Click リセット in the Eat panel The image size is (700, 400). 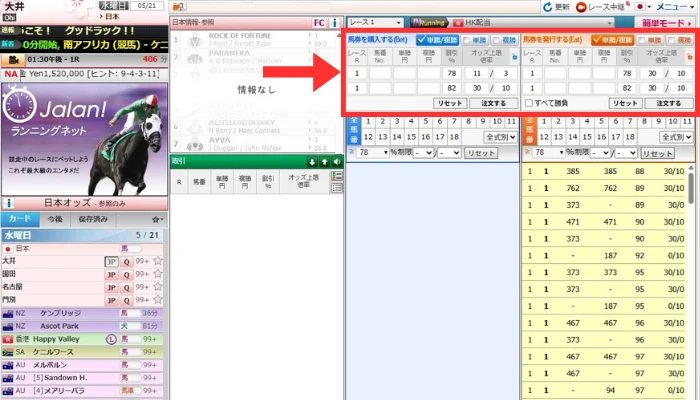pos(624,103)
